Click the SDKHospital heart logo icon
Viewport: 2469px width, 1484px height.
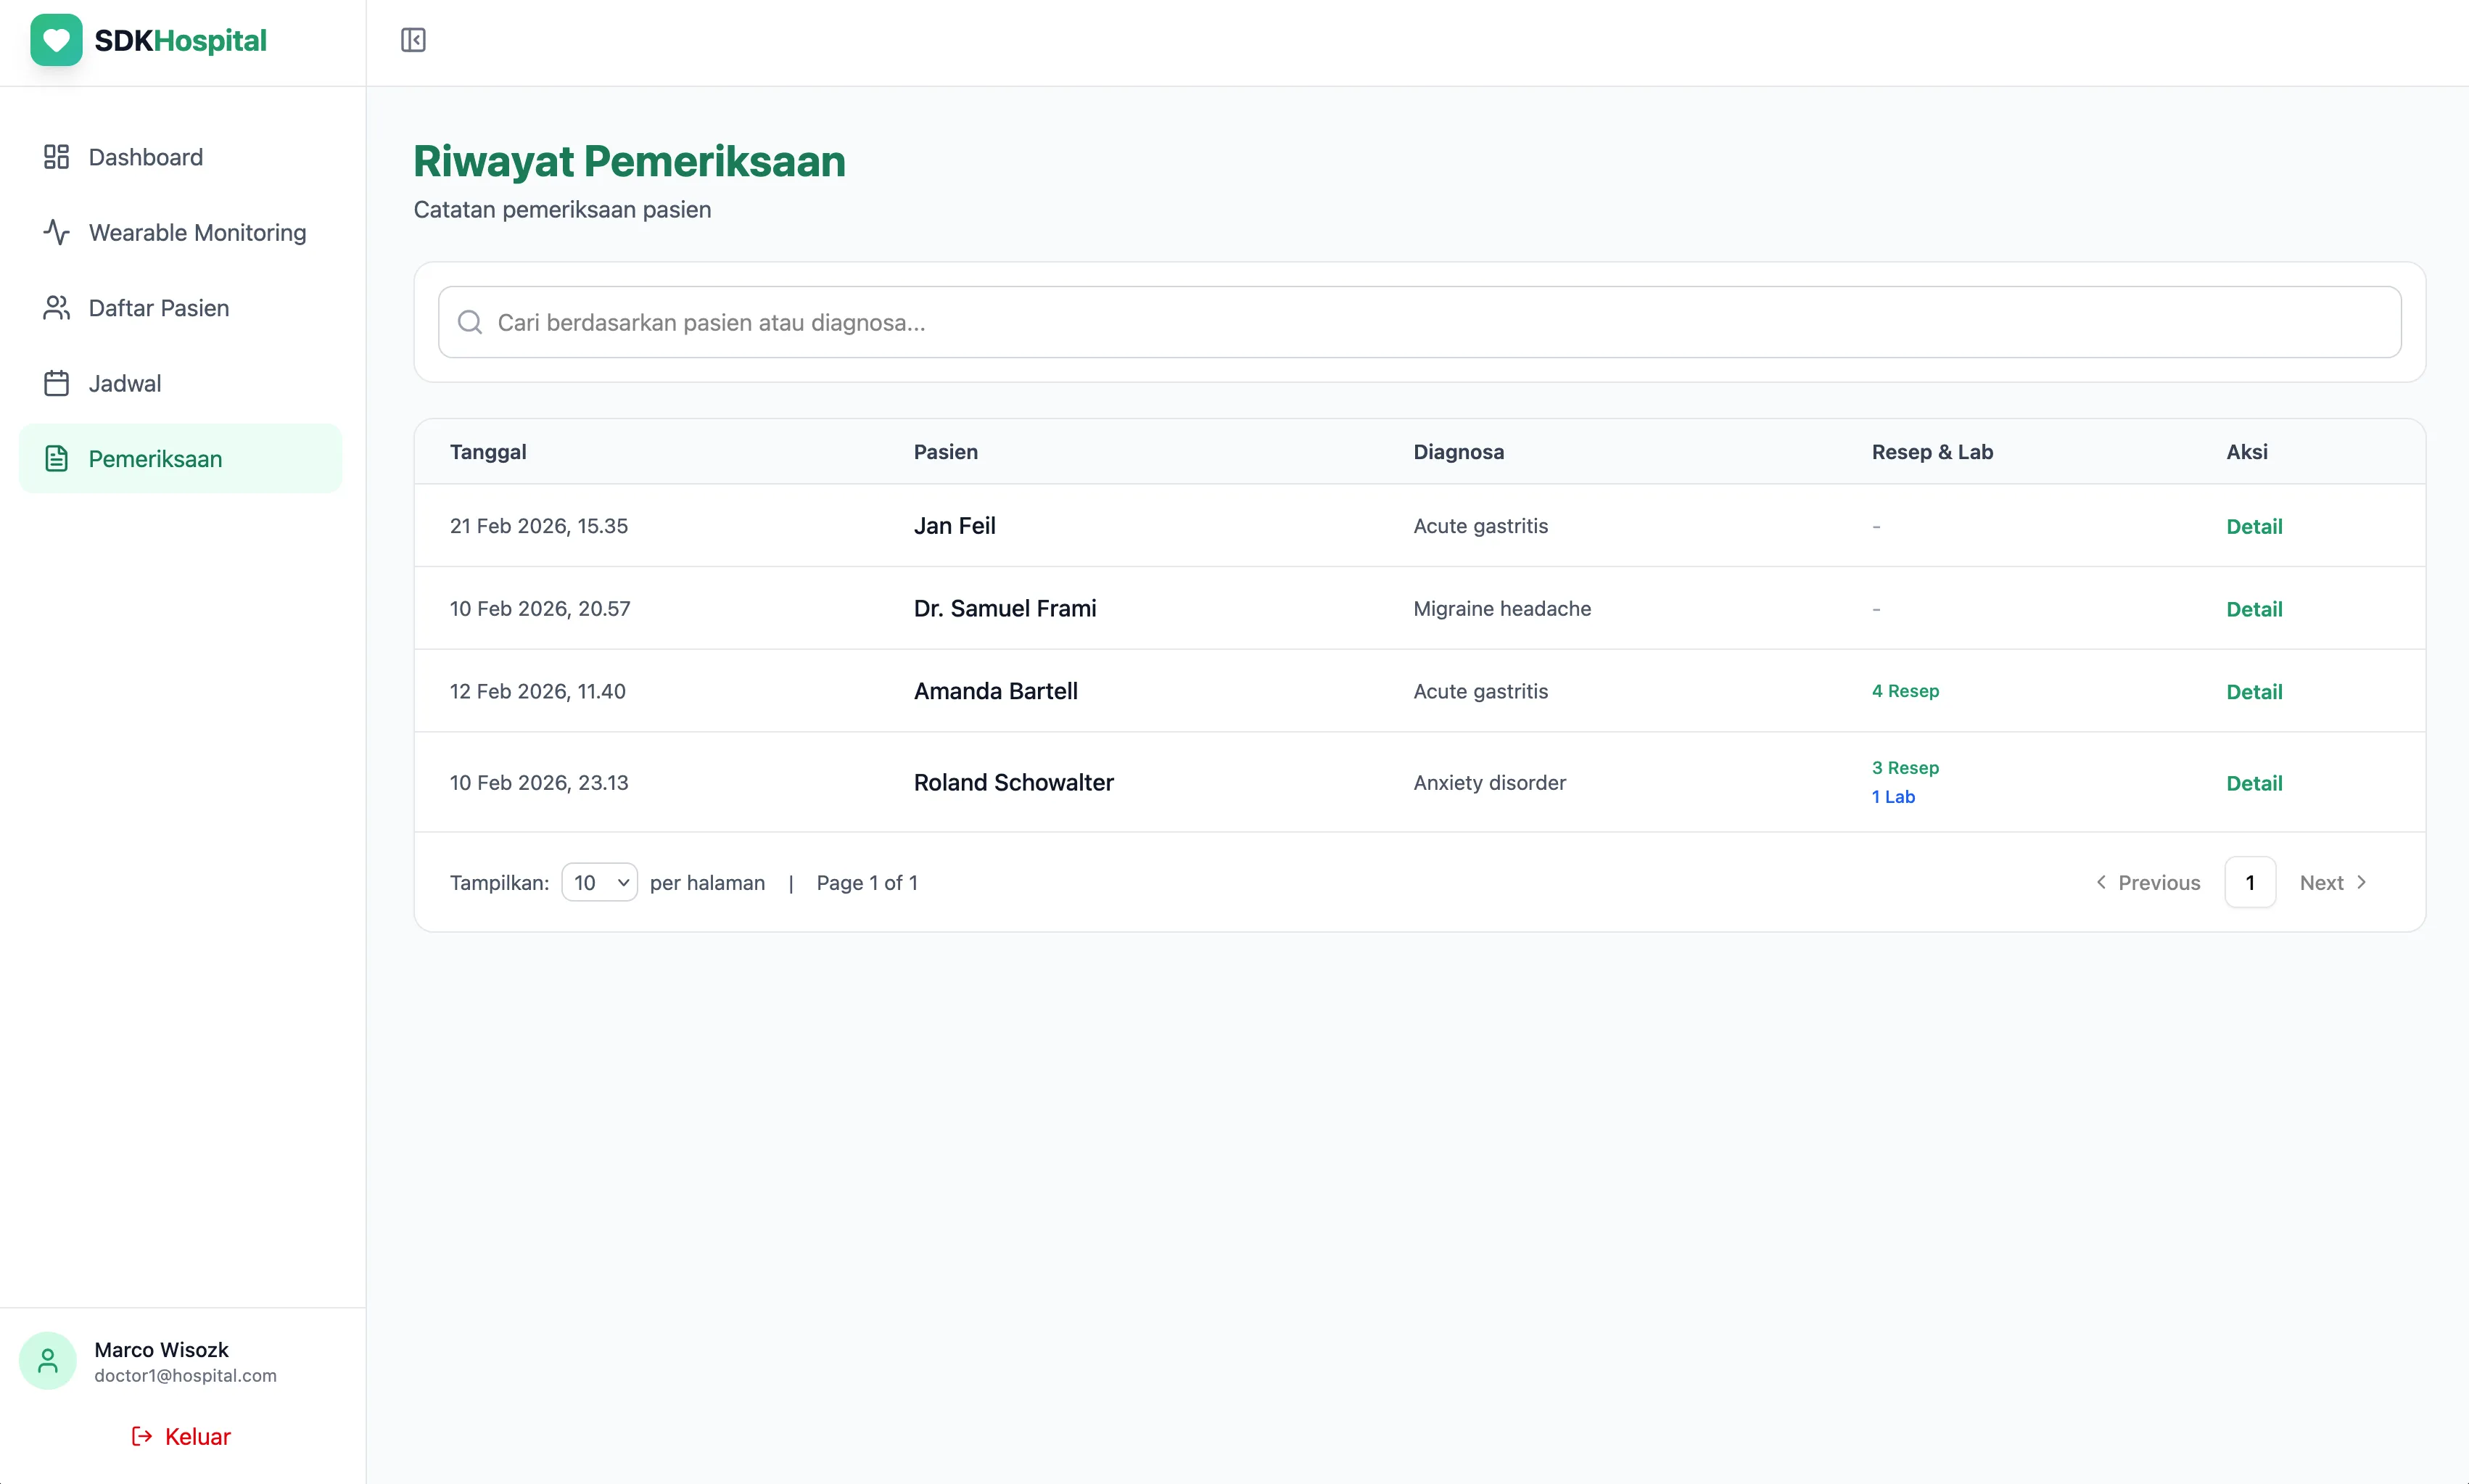click(x=56, y=40)
